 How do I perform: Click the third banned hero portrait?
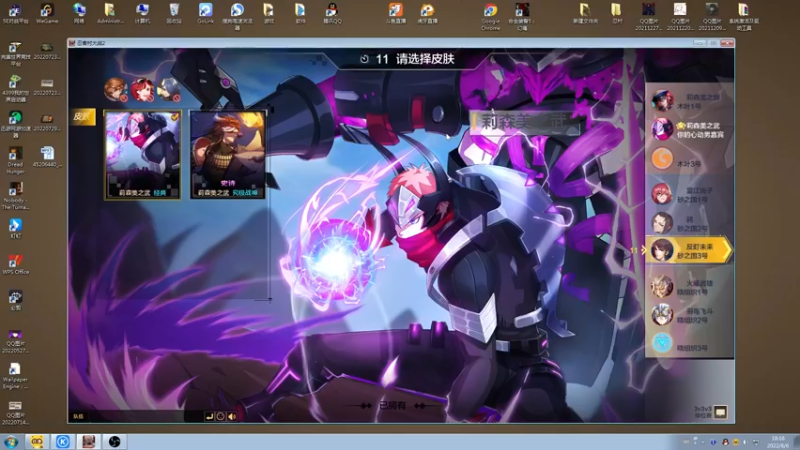point(169,89)
